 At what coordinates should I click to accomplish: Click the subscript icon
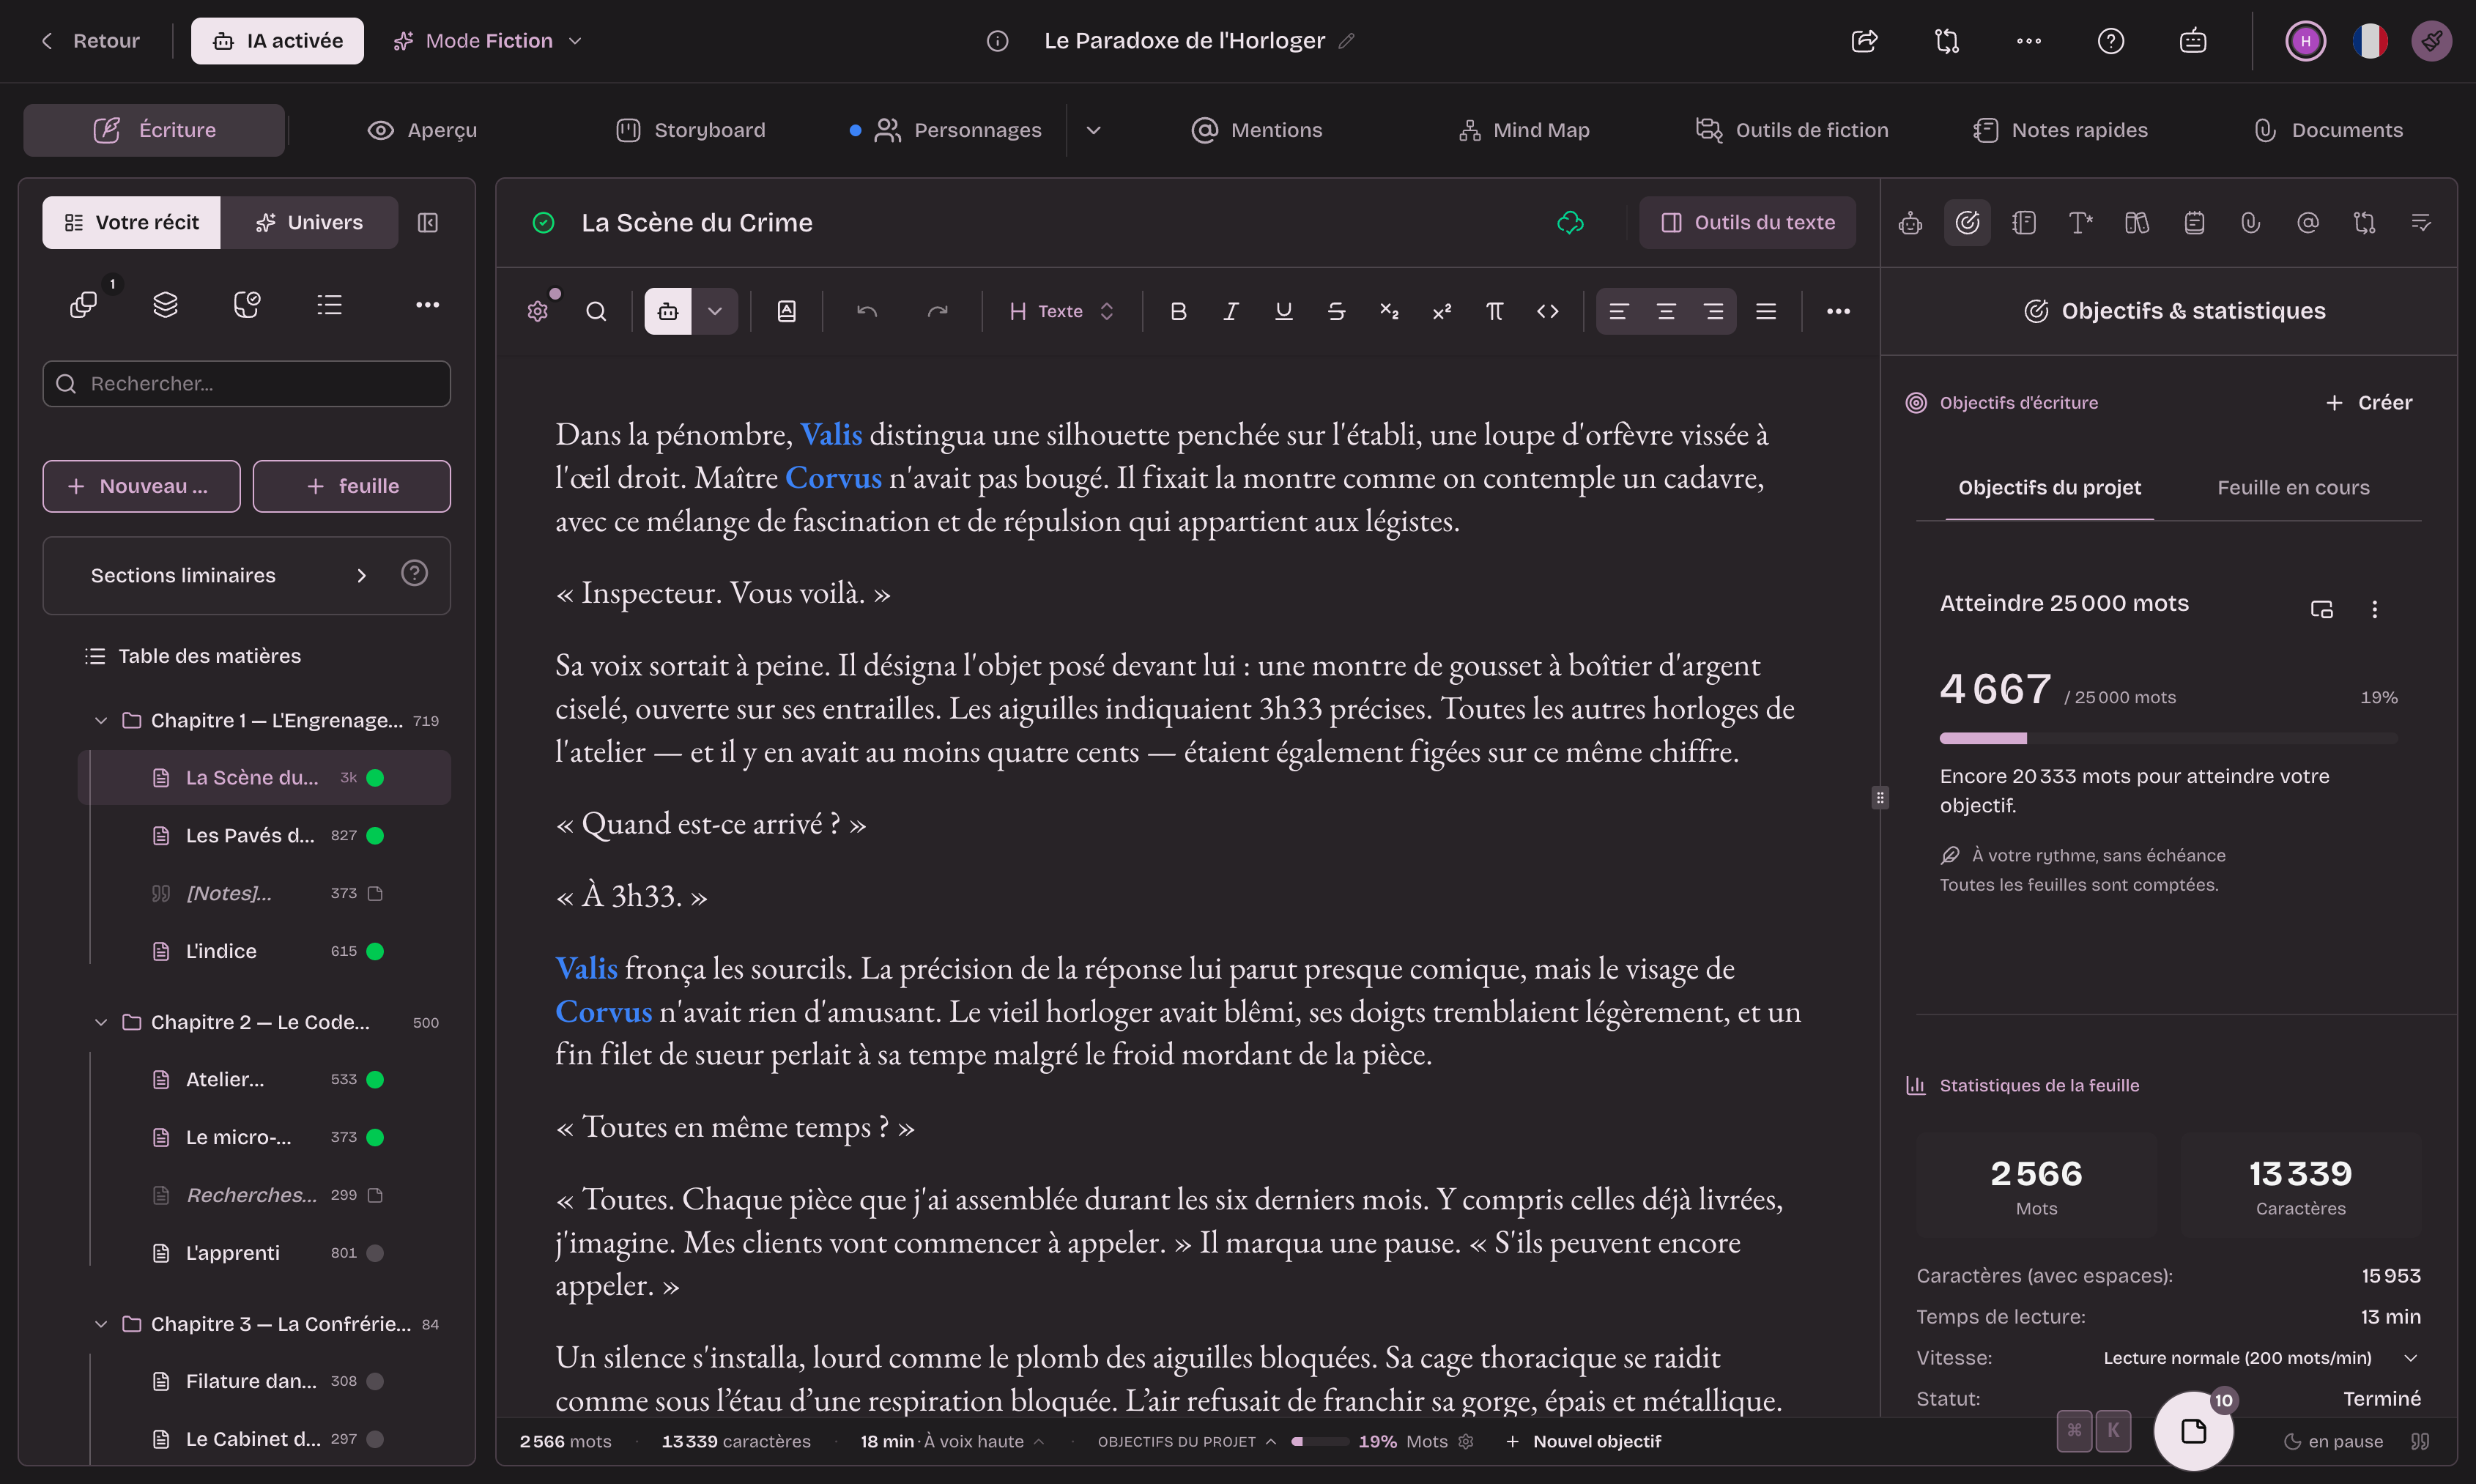pos(1389,311)
